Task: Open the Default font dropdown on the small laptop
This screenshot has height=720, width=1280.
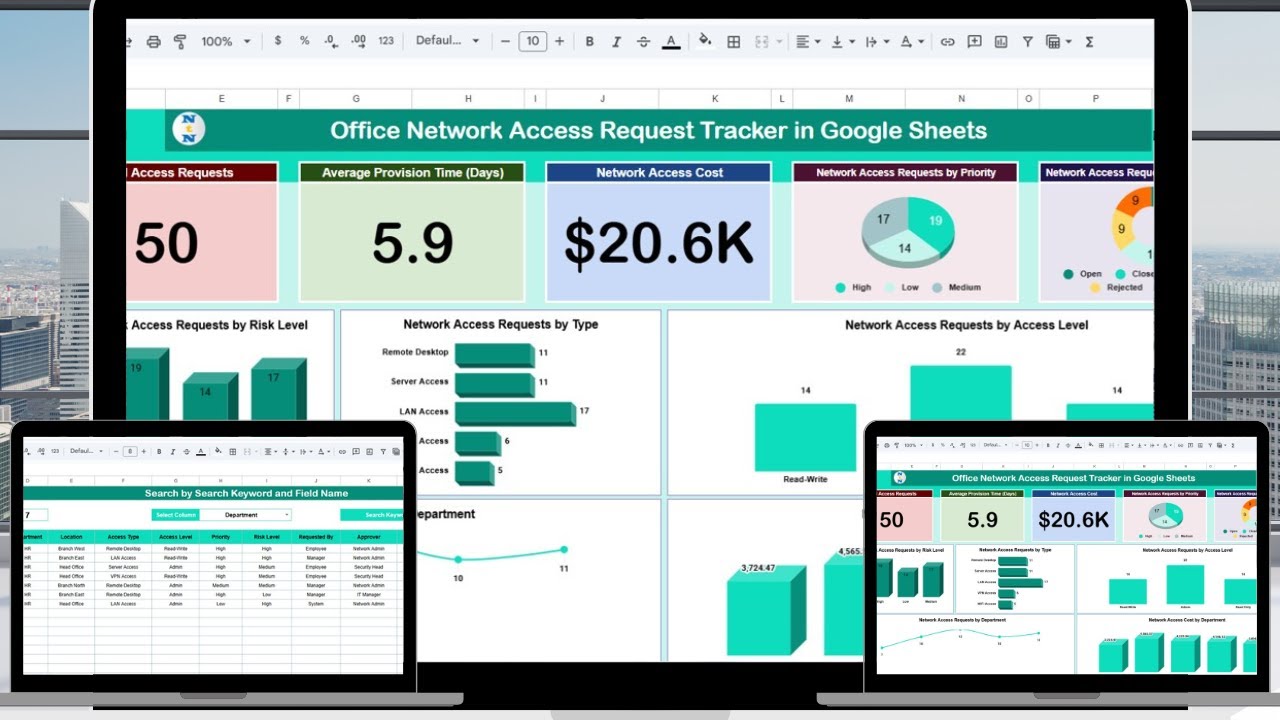Action: click(x=86, y=452)
